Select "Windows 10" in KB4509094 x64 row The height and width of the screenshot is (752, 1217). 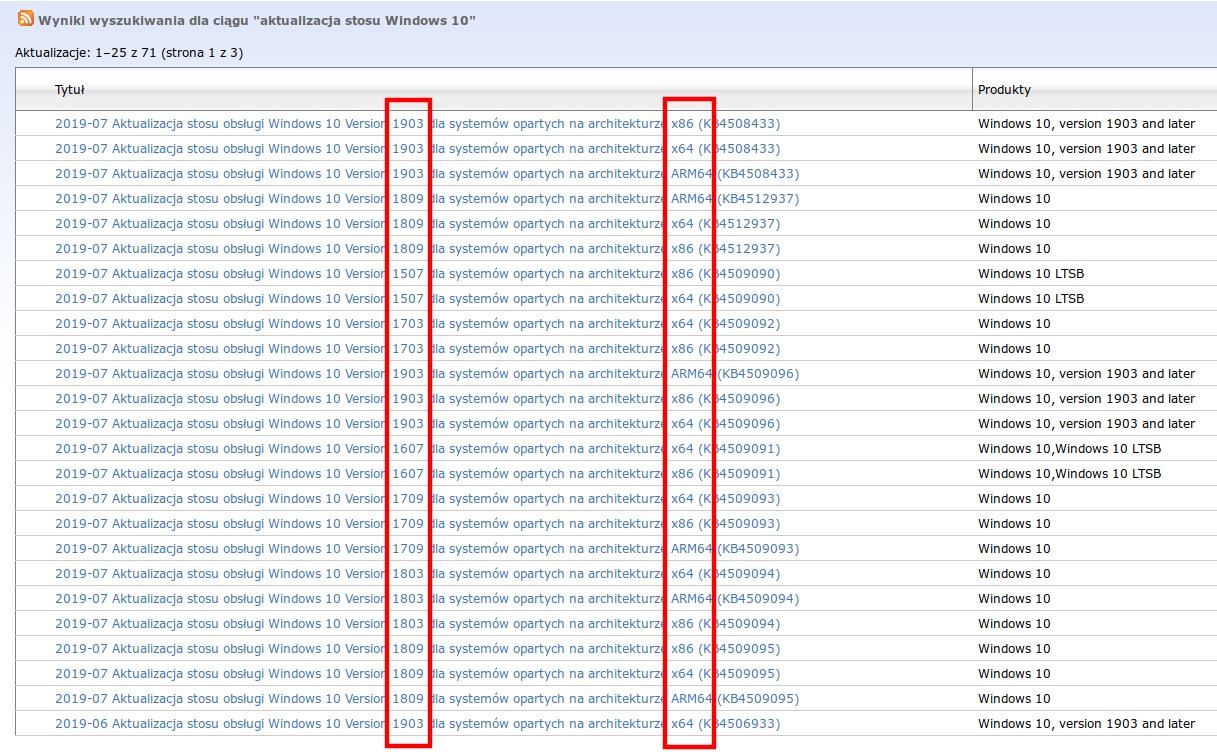[x=1014, y=574]
